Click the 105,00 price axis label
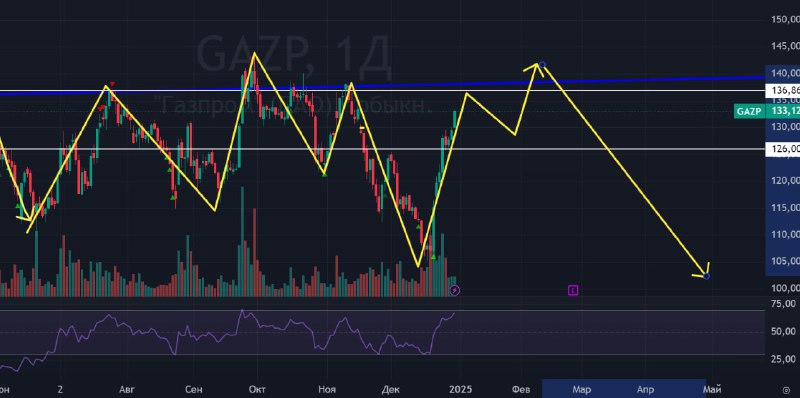The width and height of the screenshot is (800, 398). click(x=786, y=261)
